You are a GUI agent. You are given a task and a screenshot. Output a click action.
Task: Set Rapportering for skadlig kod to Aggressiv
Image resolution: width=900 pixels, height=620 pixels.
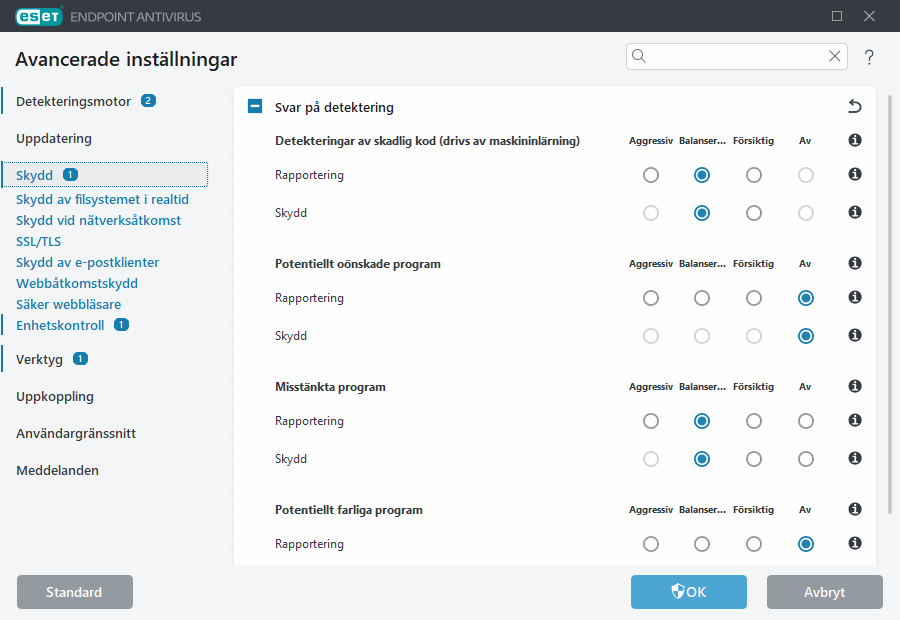point(651,174)
